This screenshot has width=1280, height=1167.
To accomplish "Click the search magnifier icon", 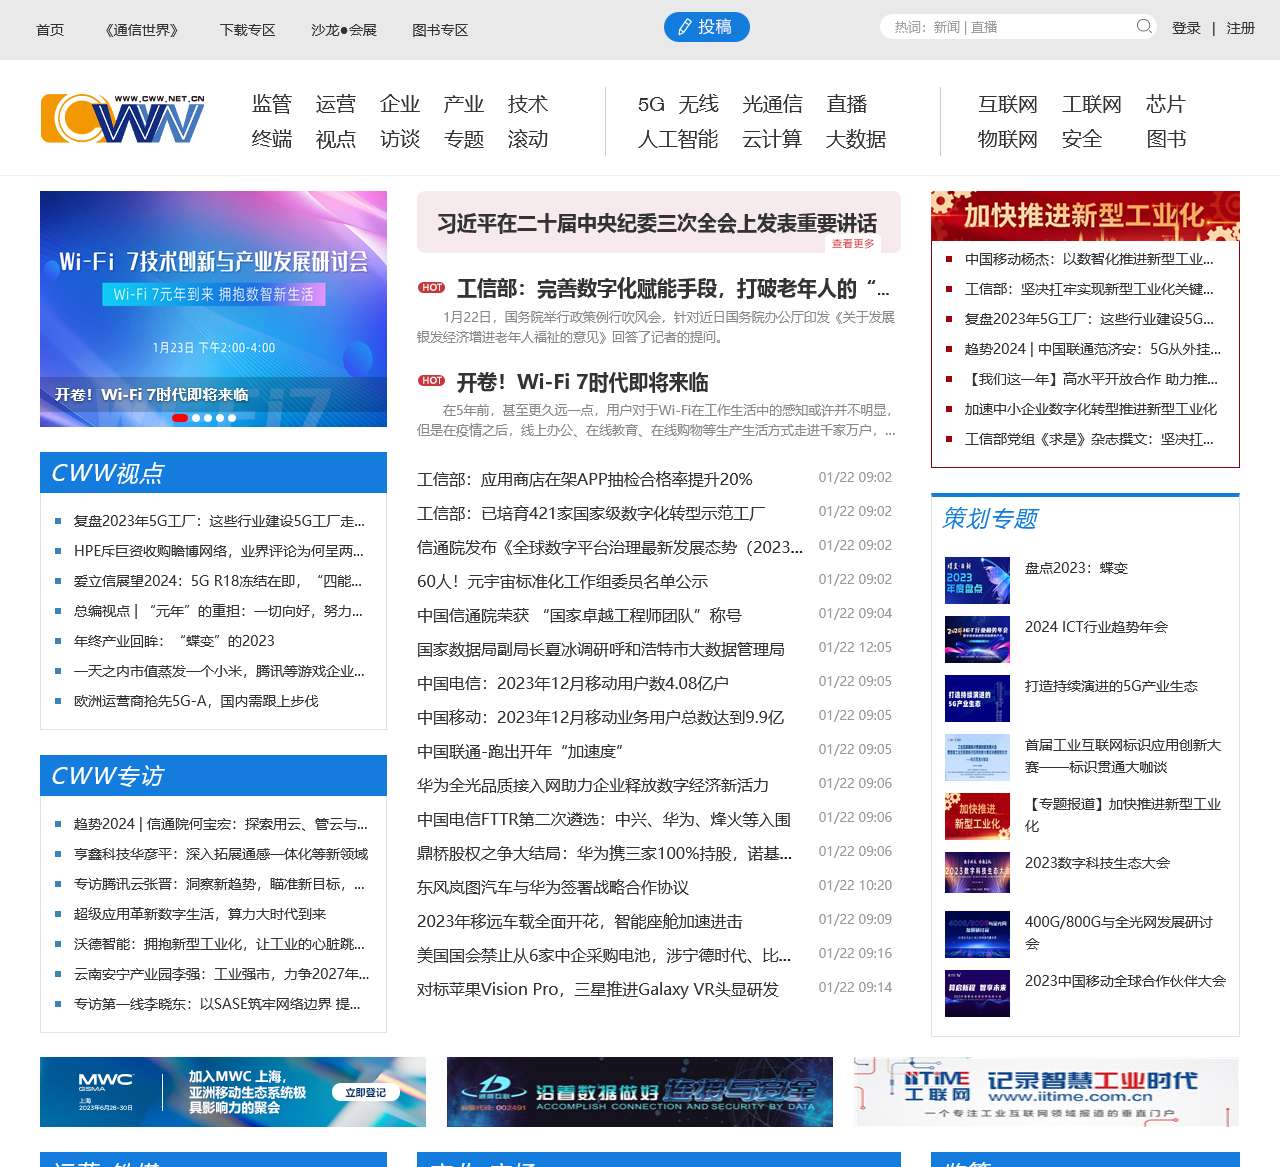I will click(x=1142, y=27).
